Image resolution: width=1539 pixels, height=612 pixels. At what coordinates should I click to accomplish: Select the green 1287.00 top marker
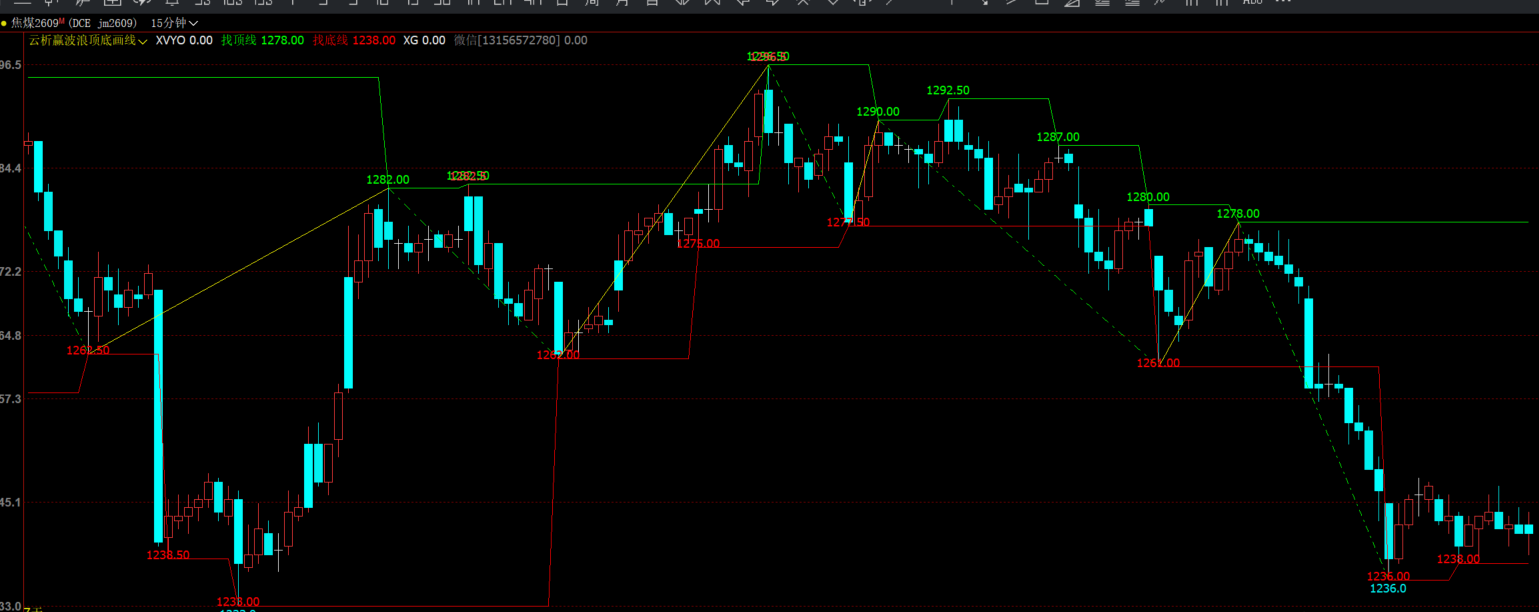tap(1058, 137)
